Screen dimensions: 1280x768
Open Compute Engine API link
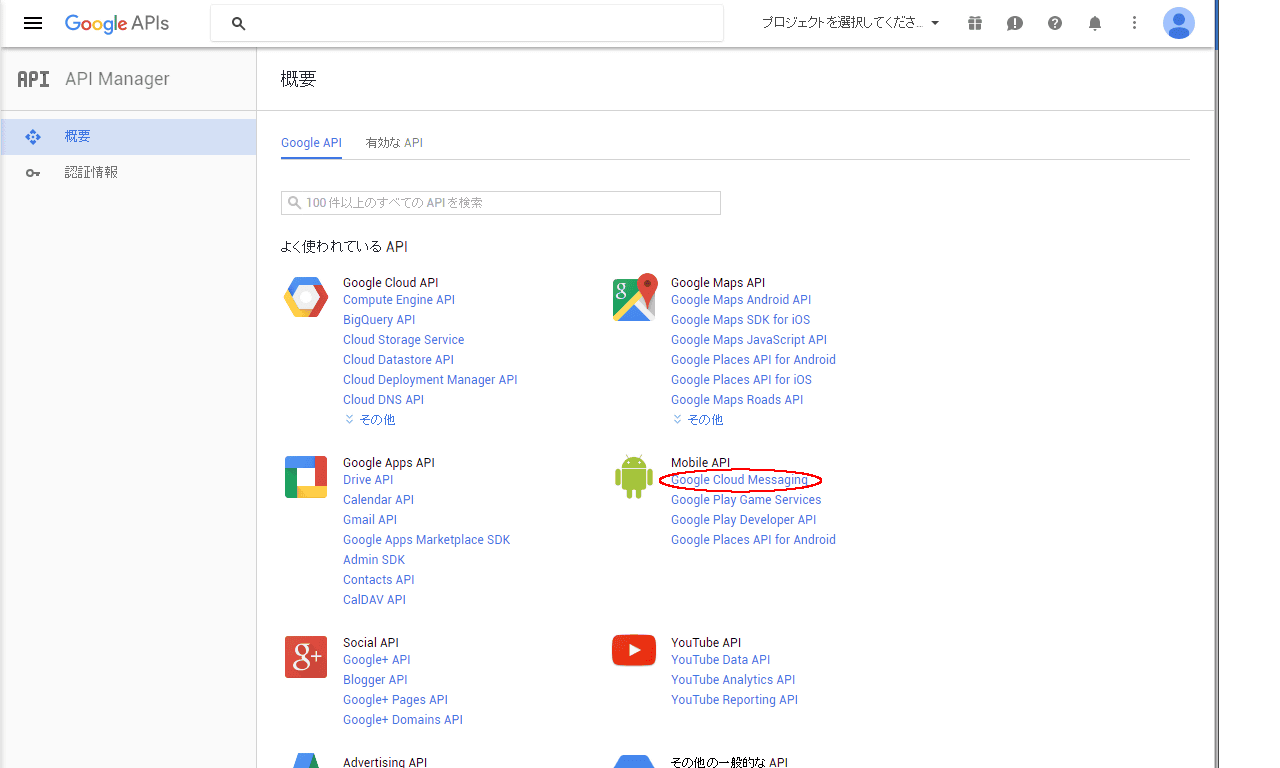coord(399,300)
